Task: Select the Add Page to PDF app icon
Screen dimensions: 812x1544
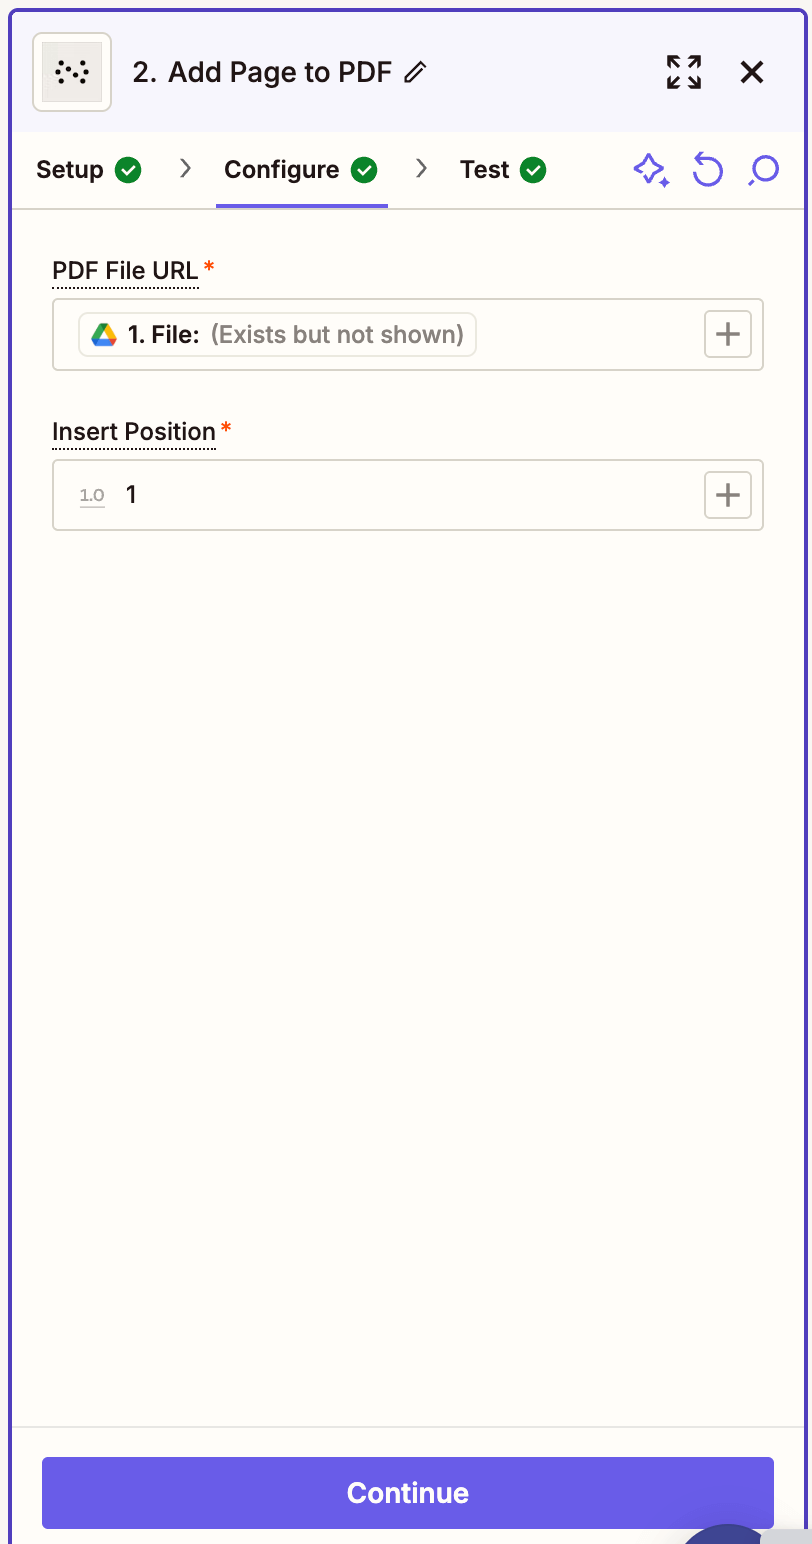Action: [71, 71]
